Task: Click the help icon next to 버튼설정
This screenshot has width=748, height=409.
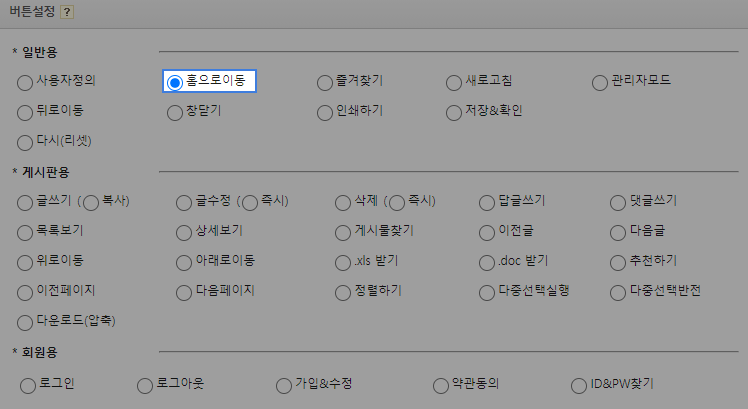Action: click(67, 13)
